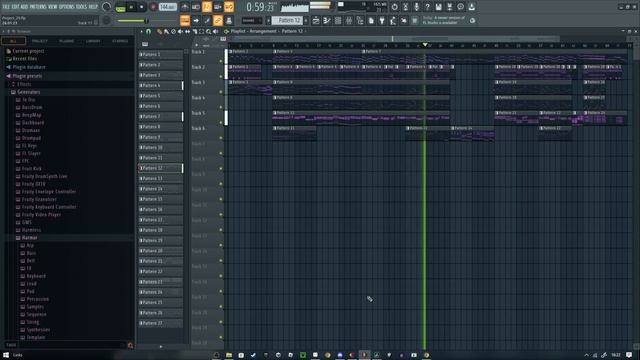Open the EDIT menu
This screenshot has width=640, height=360.
pyautogui.click(x=15, y=7)
